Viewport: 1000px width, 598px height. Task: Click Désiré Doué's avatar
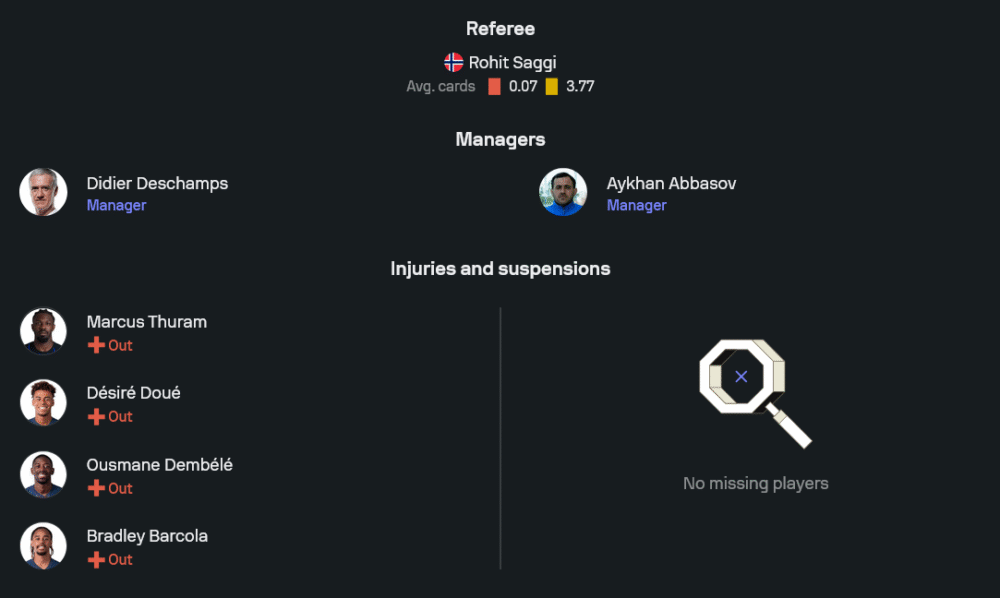click(43, 402)
